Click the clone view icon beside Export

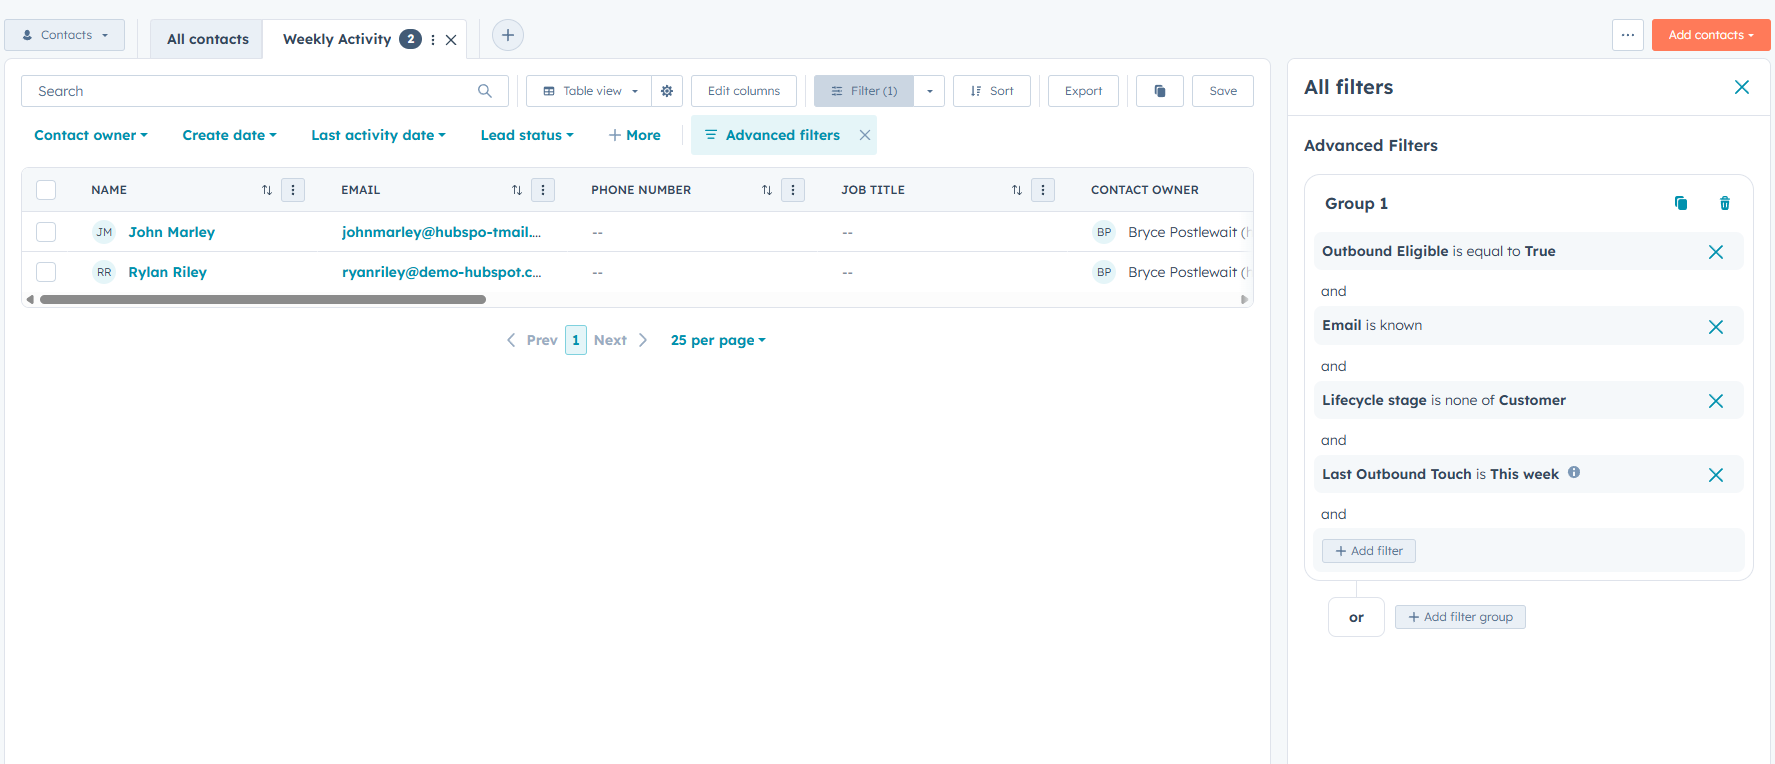1160,91
